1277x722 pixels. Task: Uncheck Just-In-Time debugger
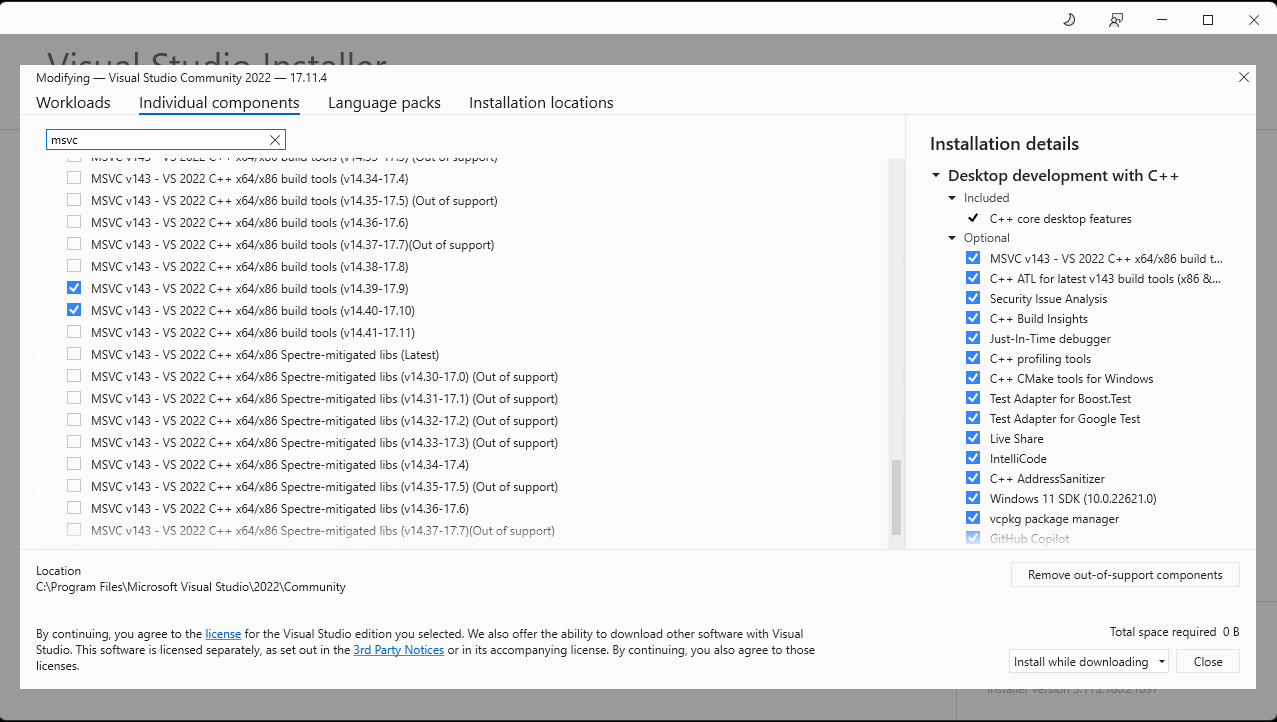[x=973, y=338]
